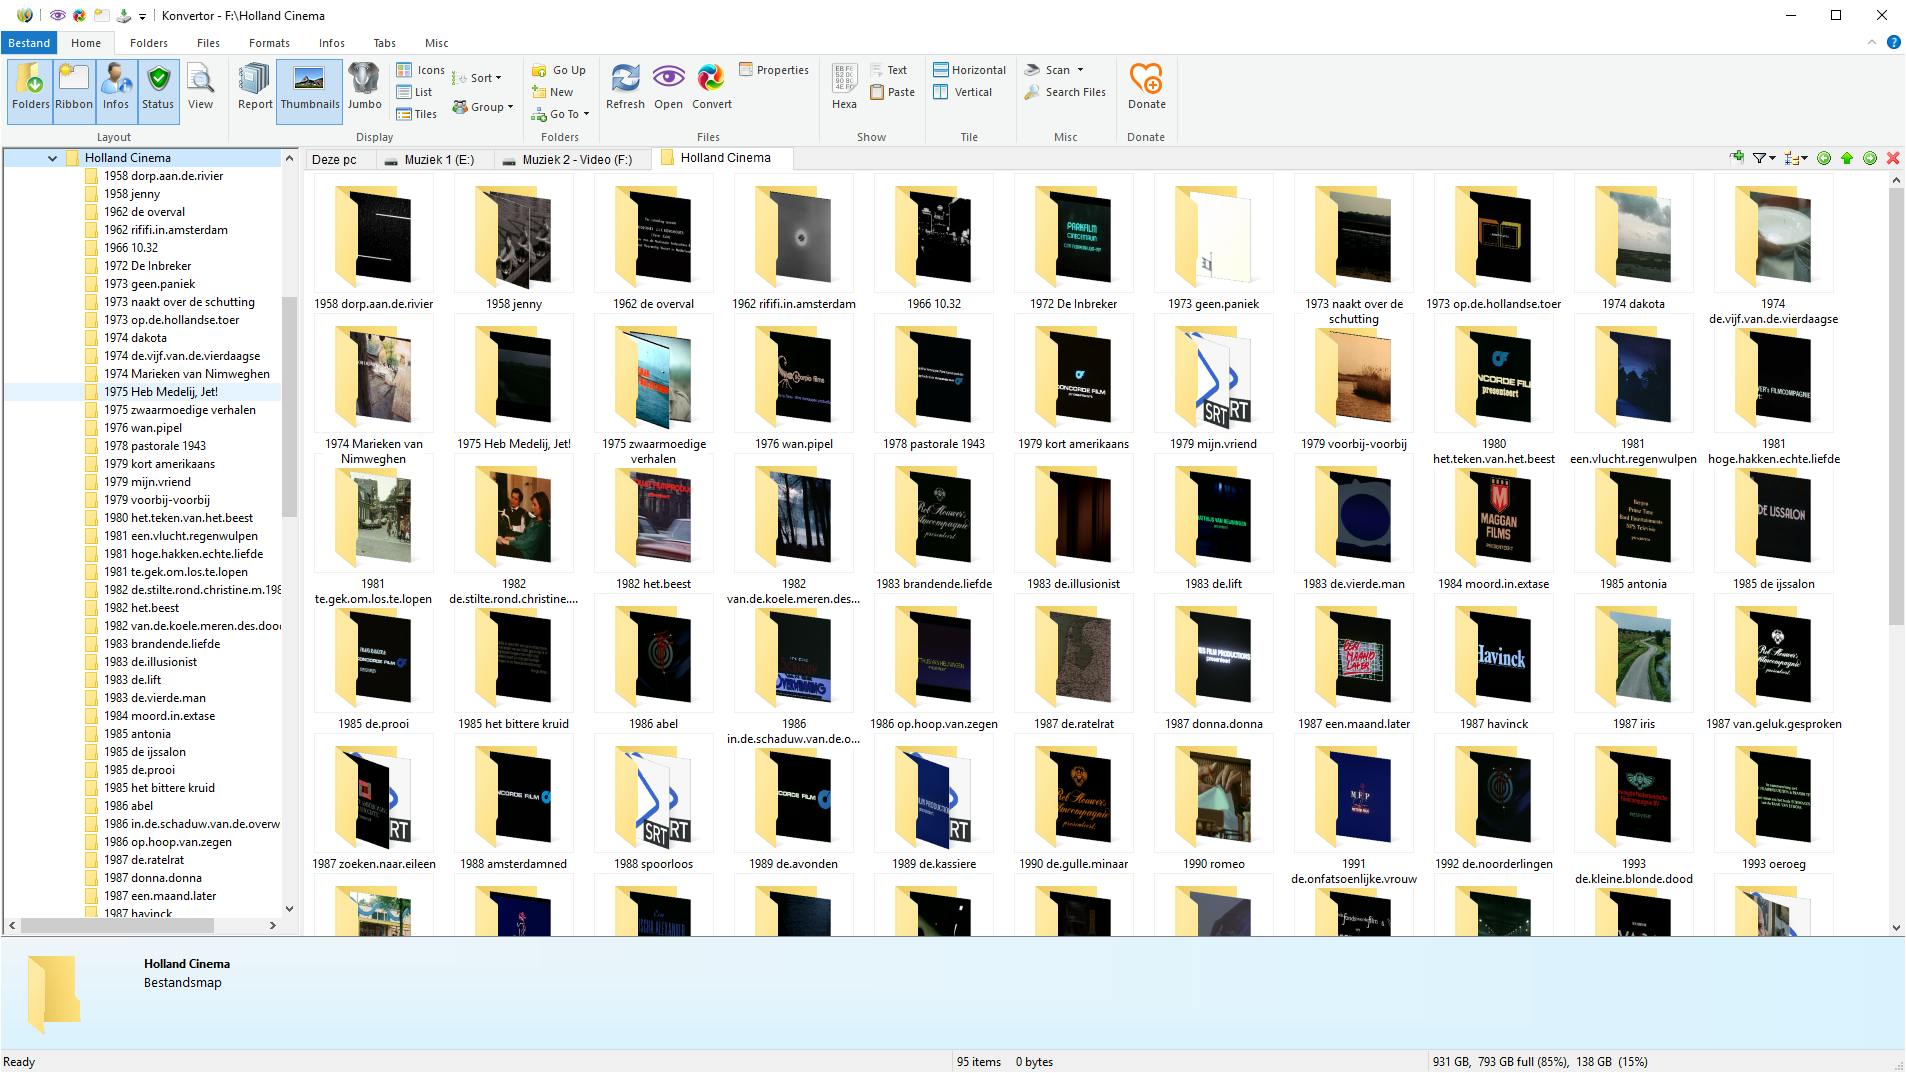
Task: Select the Deze pc tab
Action: [334, 159]
